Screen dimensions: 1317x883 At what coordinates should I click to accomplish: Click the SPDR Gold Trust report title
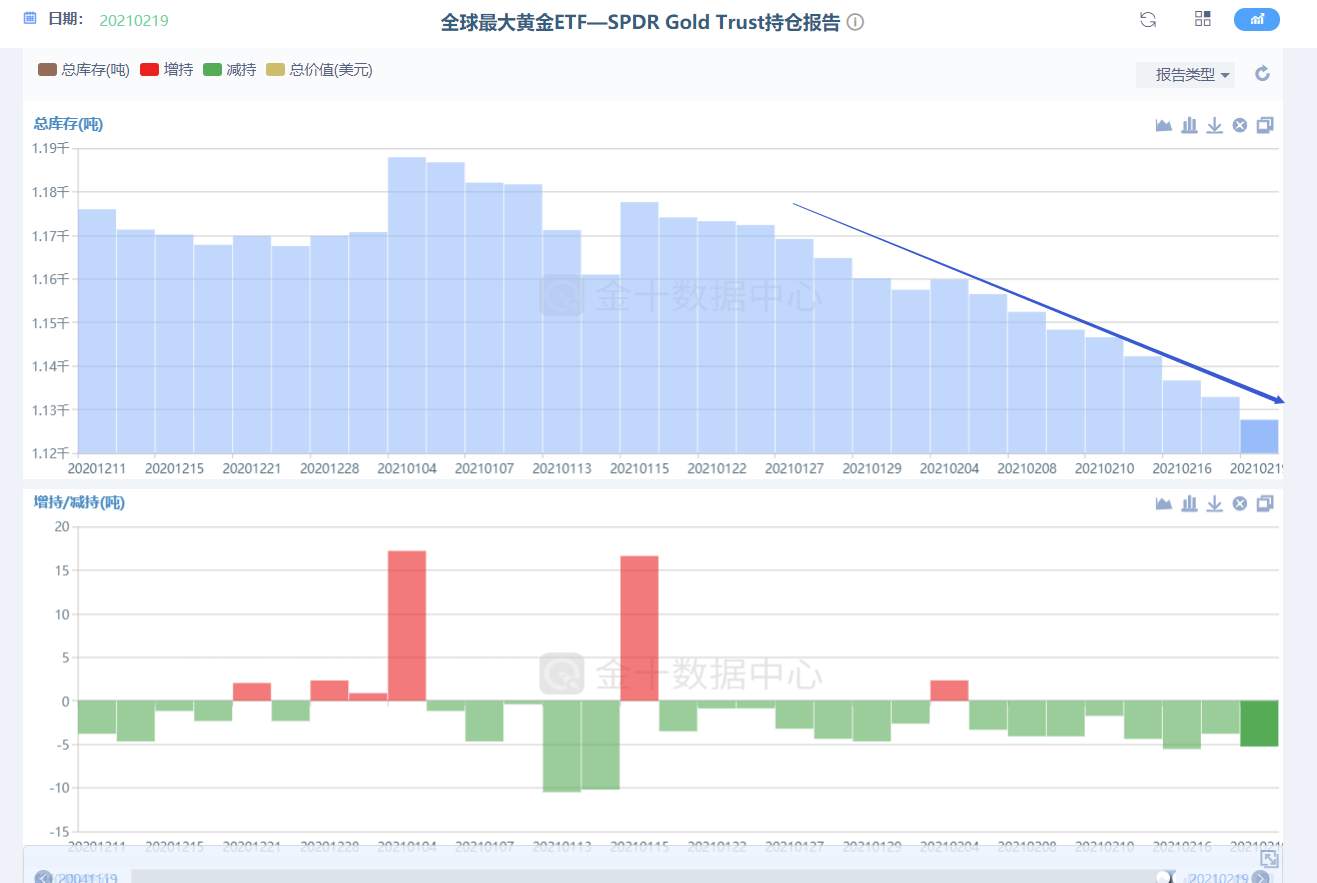click(640, 22)
